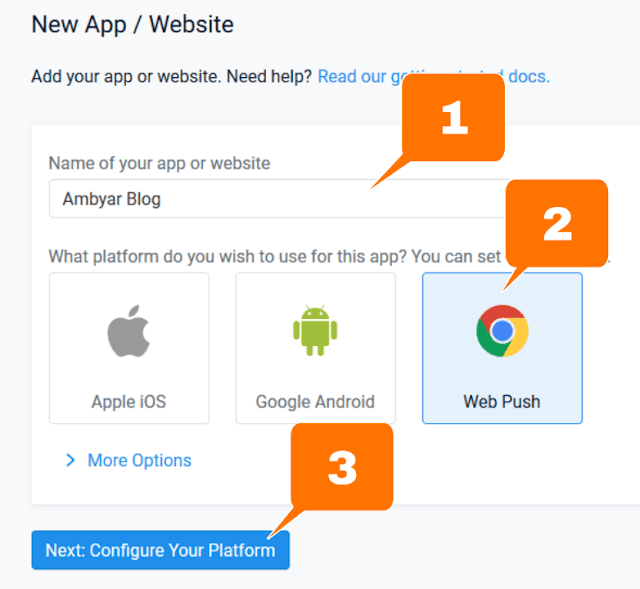The height and width of the screenshot is (589, 640).
Task: Select the Google Android platform card
Action: (316, 348)
